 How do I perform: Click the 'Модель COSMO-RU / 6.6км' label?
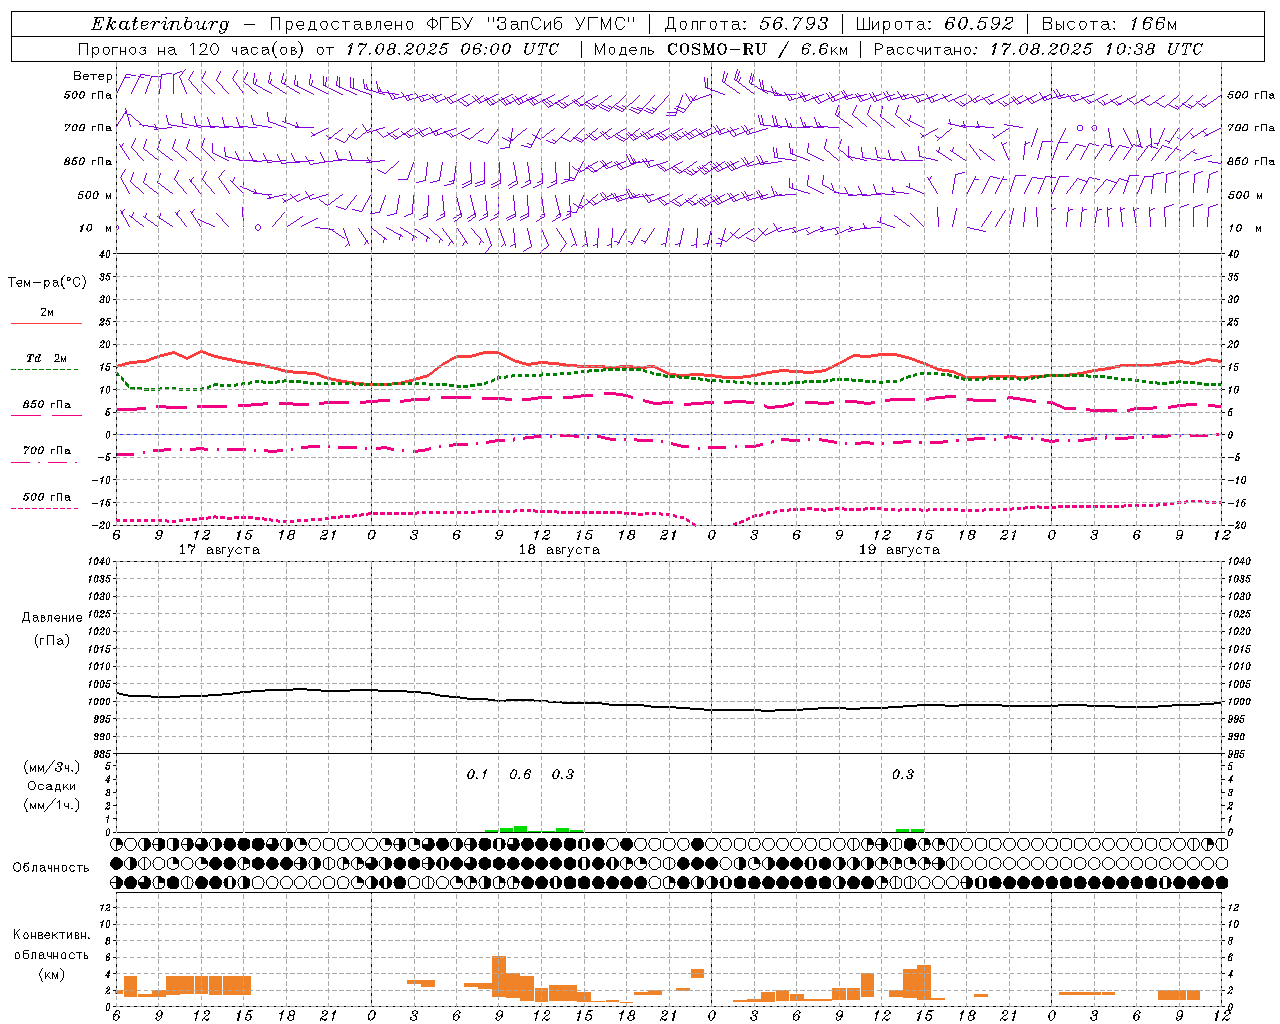pos(721,49)
